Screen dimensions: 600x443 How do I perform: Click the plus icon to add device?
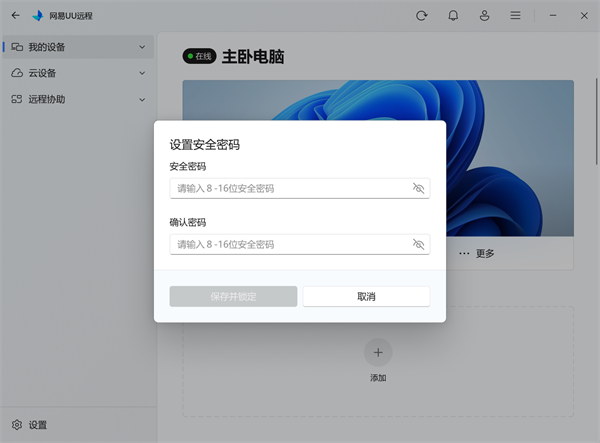click(x=378, y=351)
